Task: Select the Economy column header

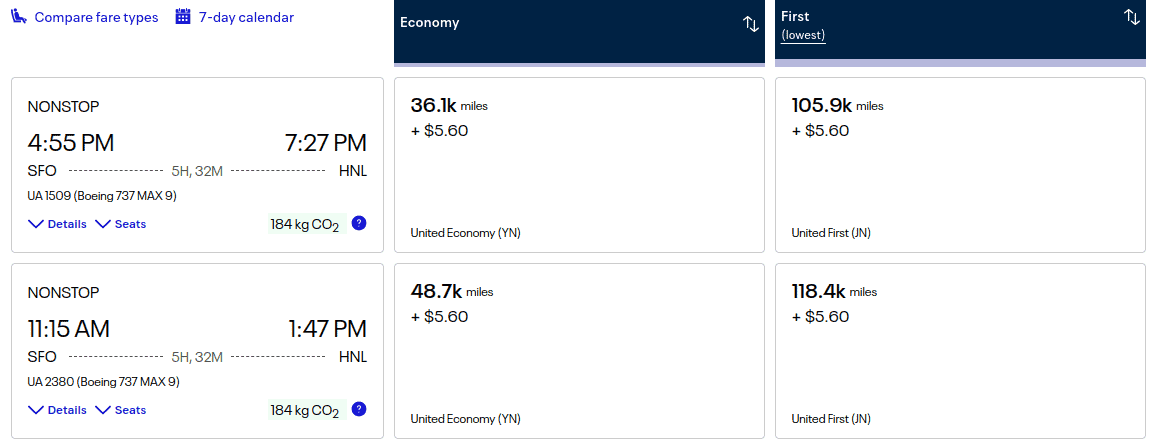Action: (x=579, y=32)
